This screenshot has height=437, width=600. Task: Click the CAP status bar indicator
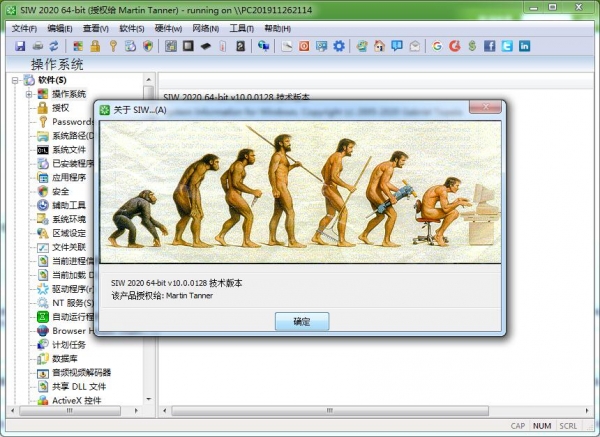tap(518, 426)
